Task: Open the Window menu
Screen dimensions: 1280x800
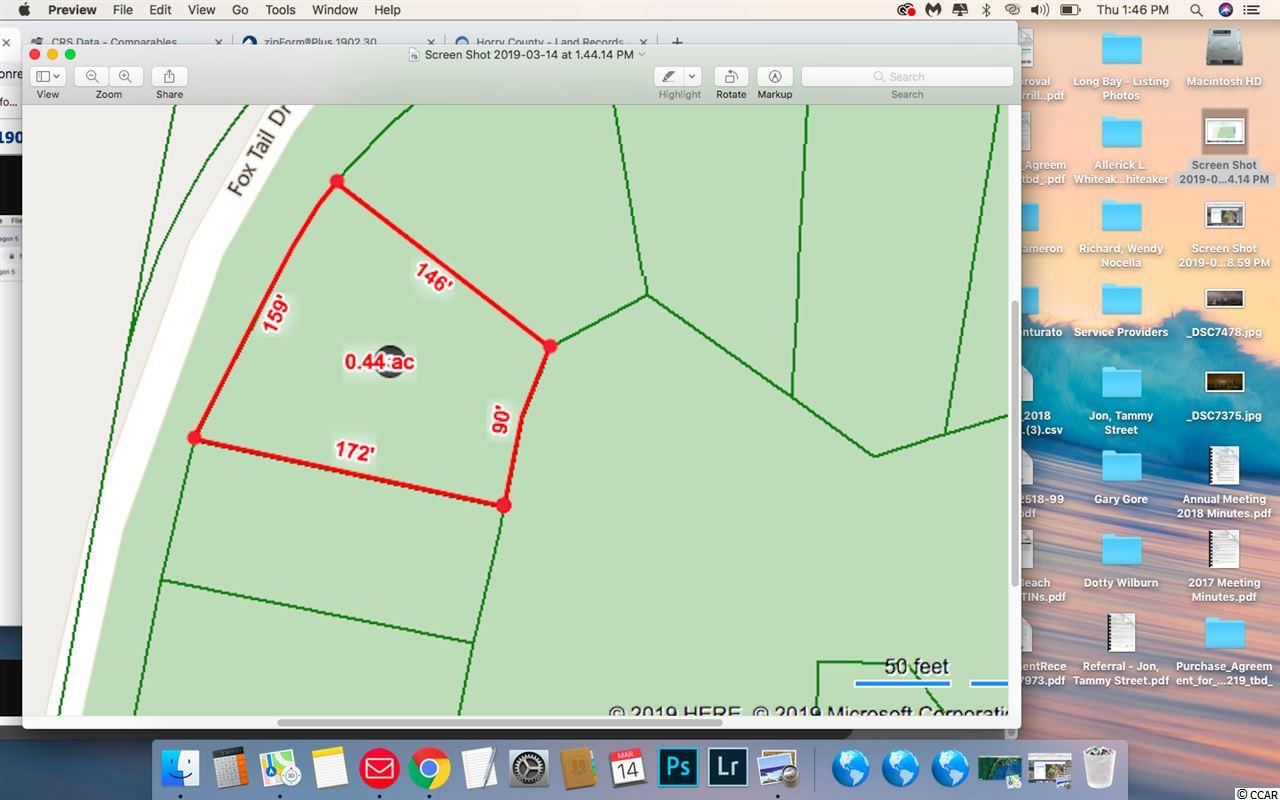Action: (334, 10)
